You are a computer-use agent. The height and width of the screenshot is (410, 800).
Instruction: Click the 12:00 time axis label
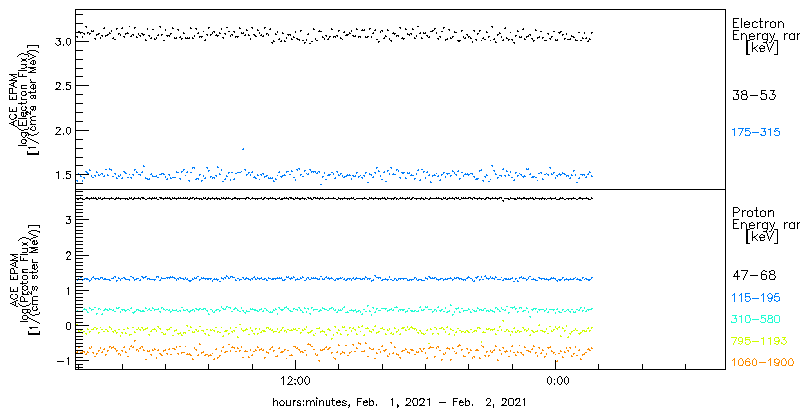coord(296,381)
